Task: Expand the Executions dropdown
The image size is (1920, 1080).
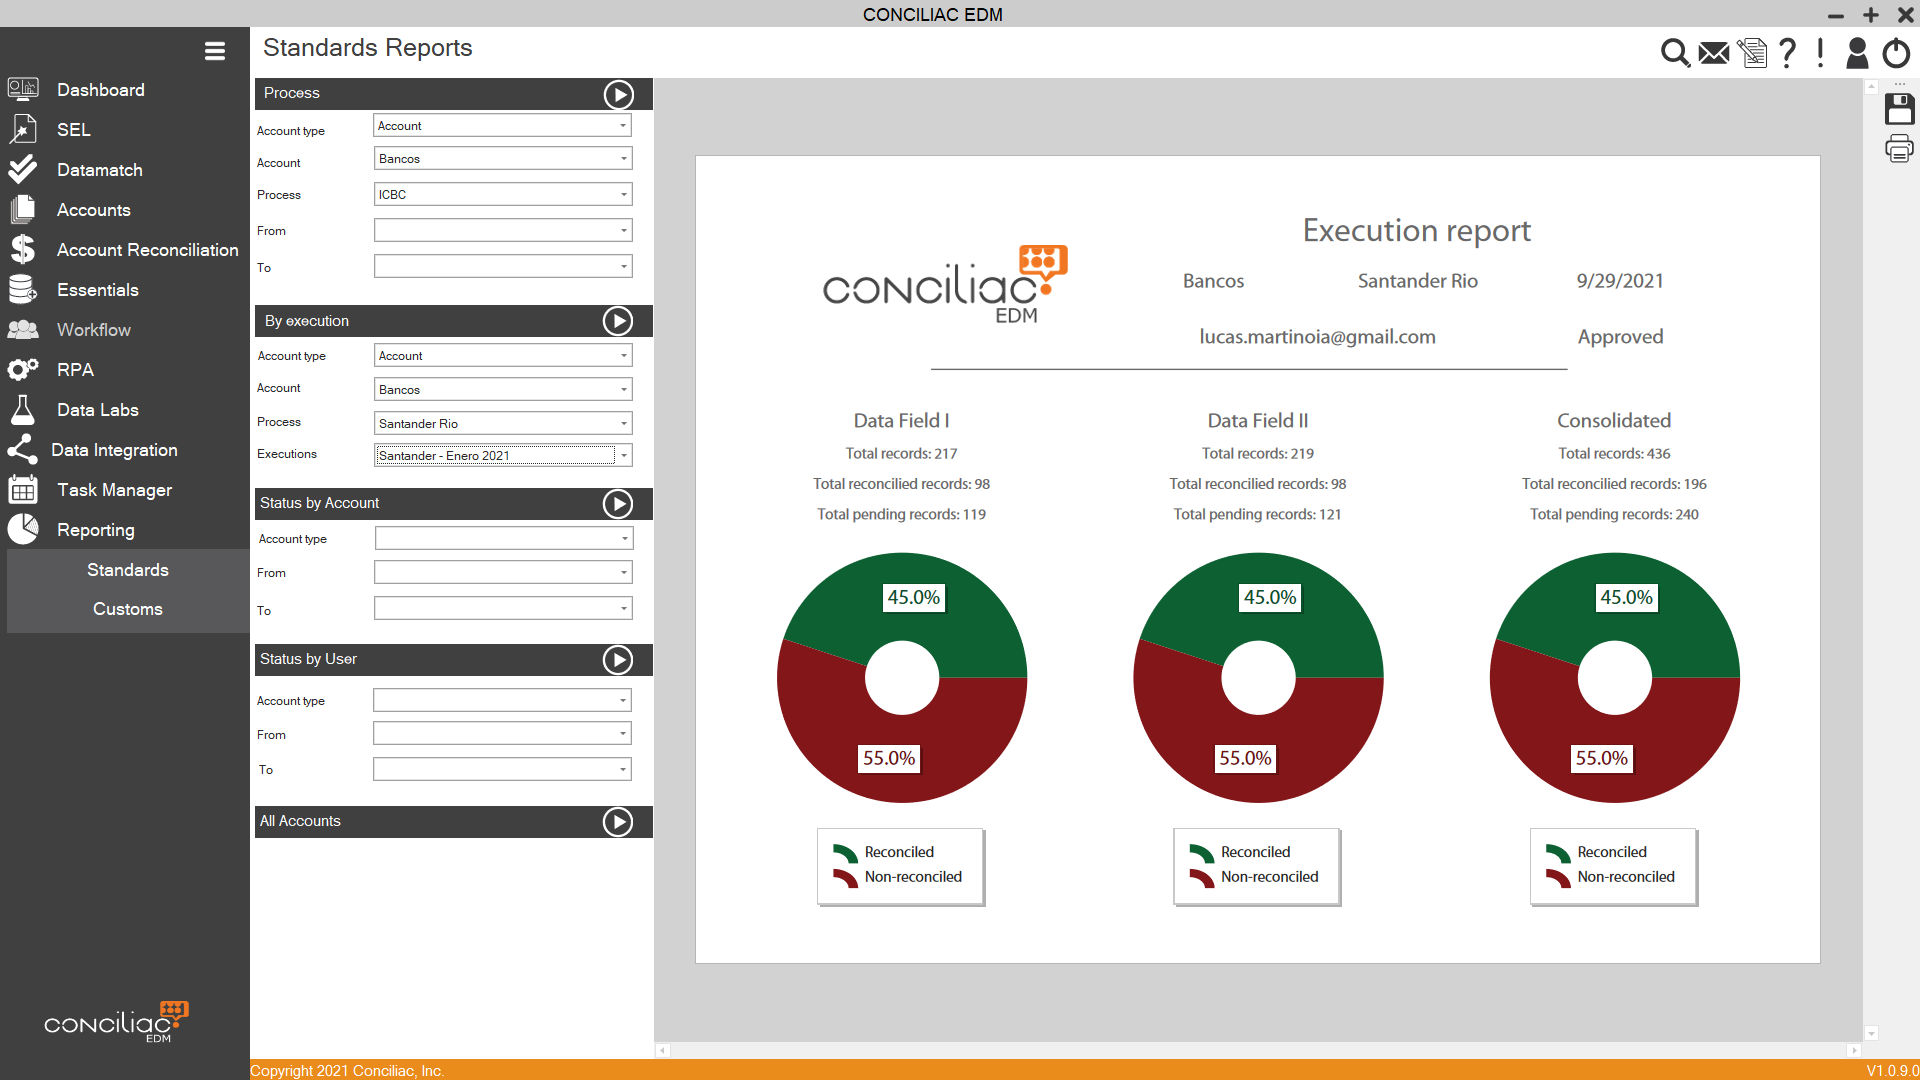Action: pyautogui.click(x=624, y=456)
